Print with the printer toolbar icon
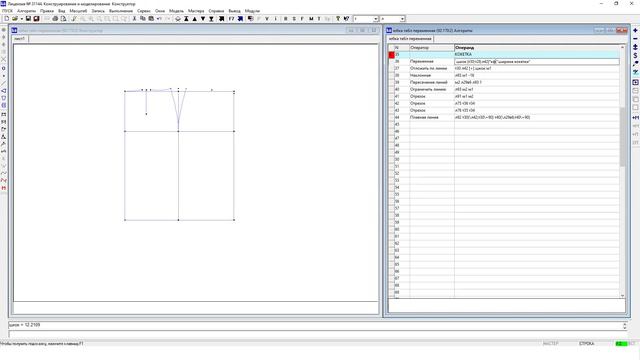The image size is (640, 360). click(55, 19)
